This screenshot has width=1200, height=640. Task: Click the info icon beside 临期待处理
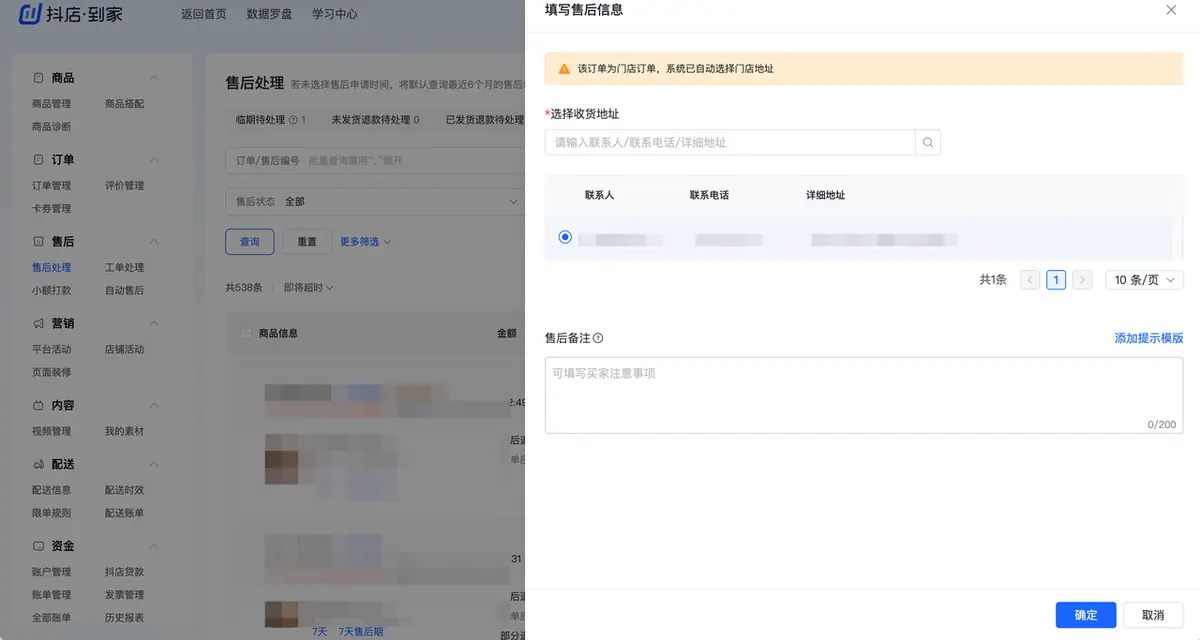[293, 120]
